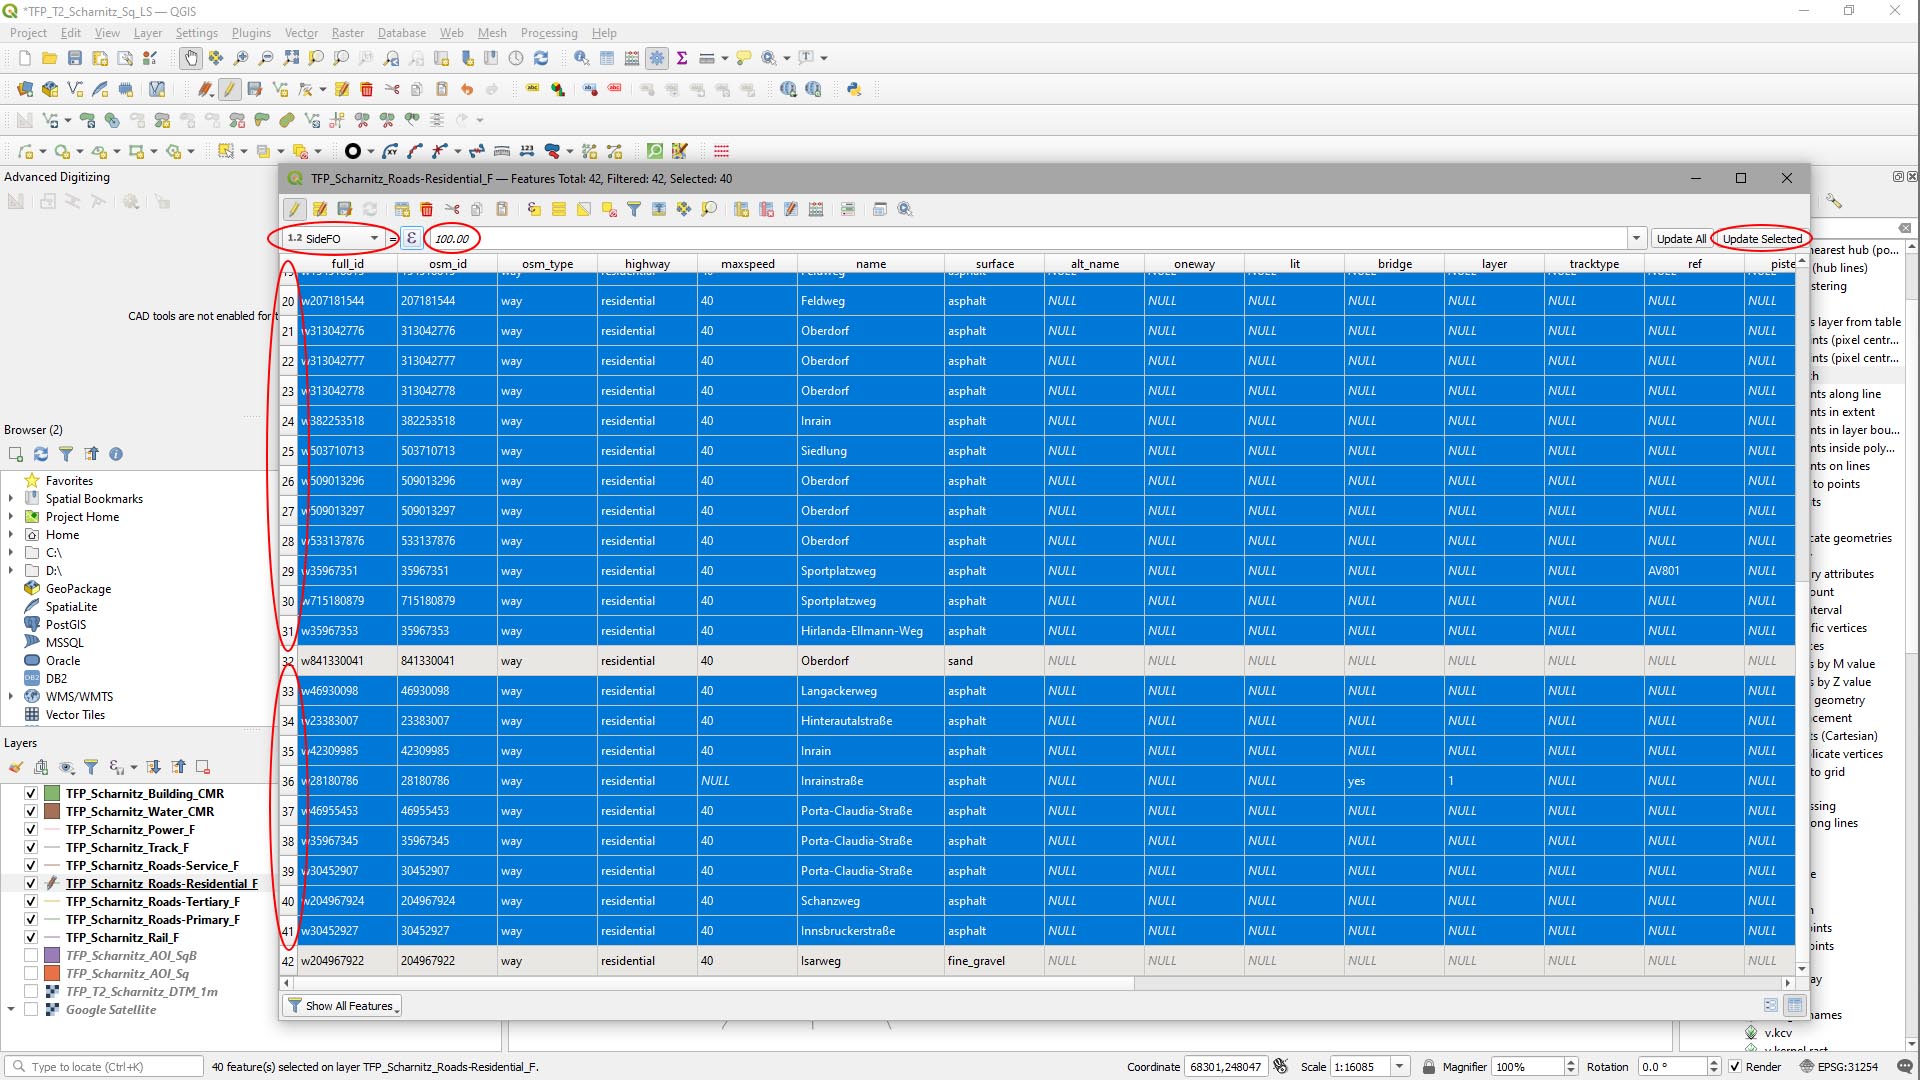The width and height of the screenshot is (1920, 1080).
Task: Open the Processing menu
Action: tap(549, 33)
